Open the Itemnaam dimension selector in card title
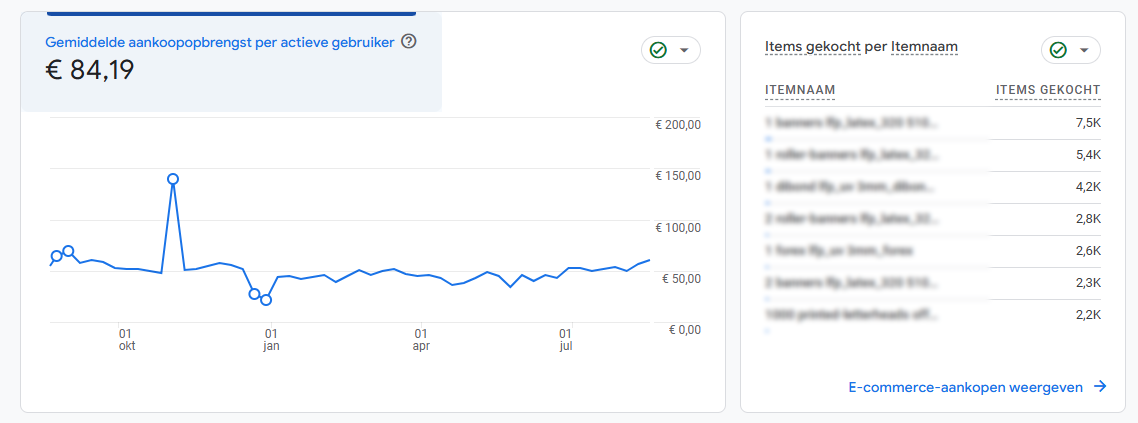1138x423 pixels. [x=924, y=47]
